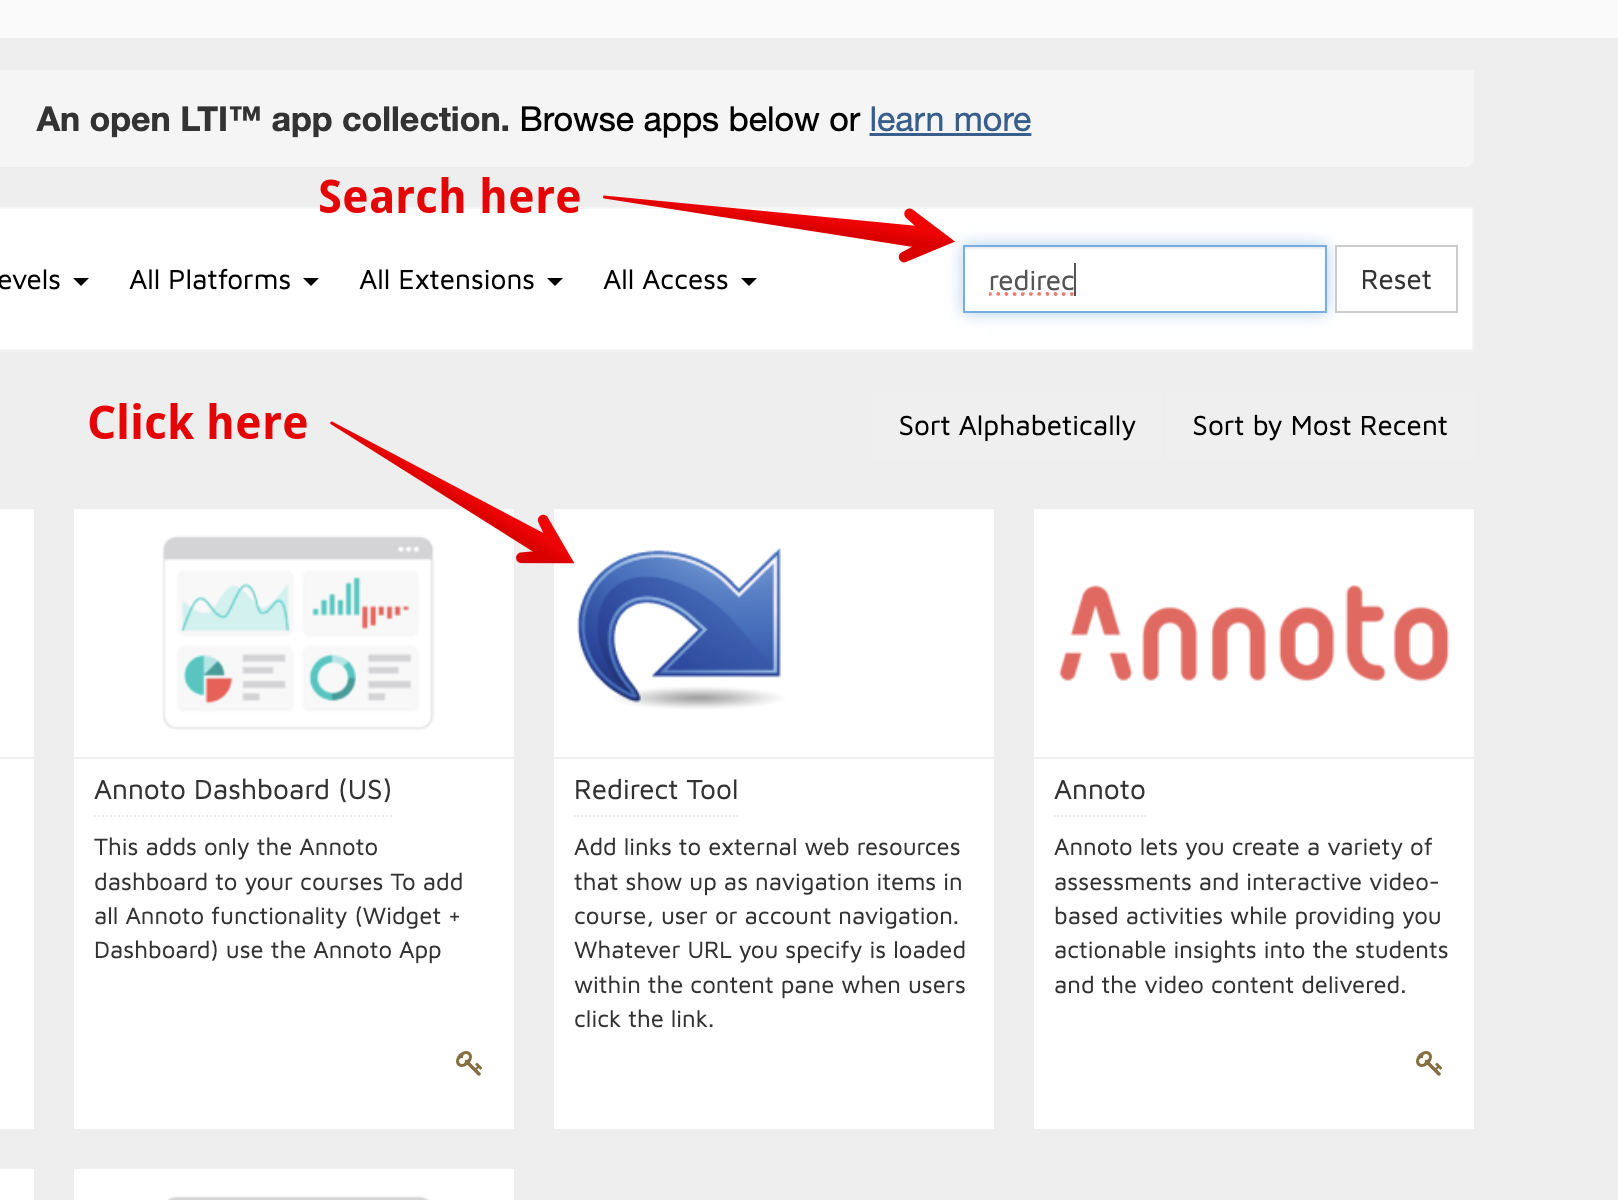
Task: Click the Annoto description text
Action: 1250,915
